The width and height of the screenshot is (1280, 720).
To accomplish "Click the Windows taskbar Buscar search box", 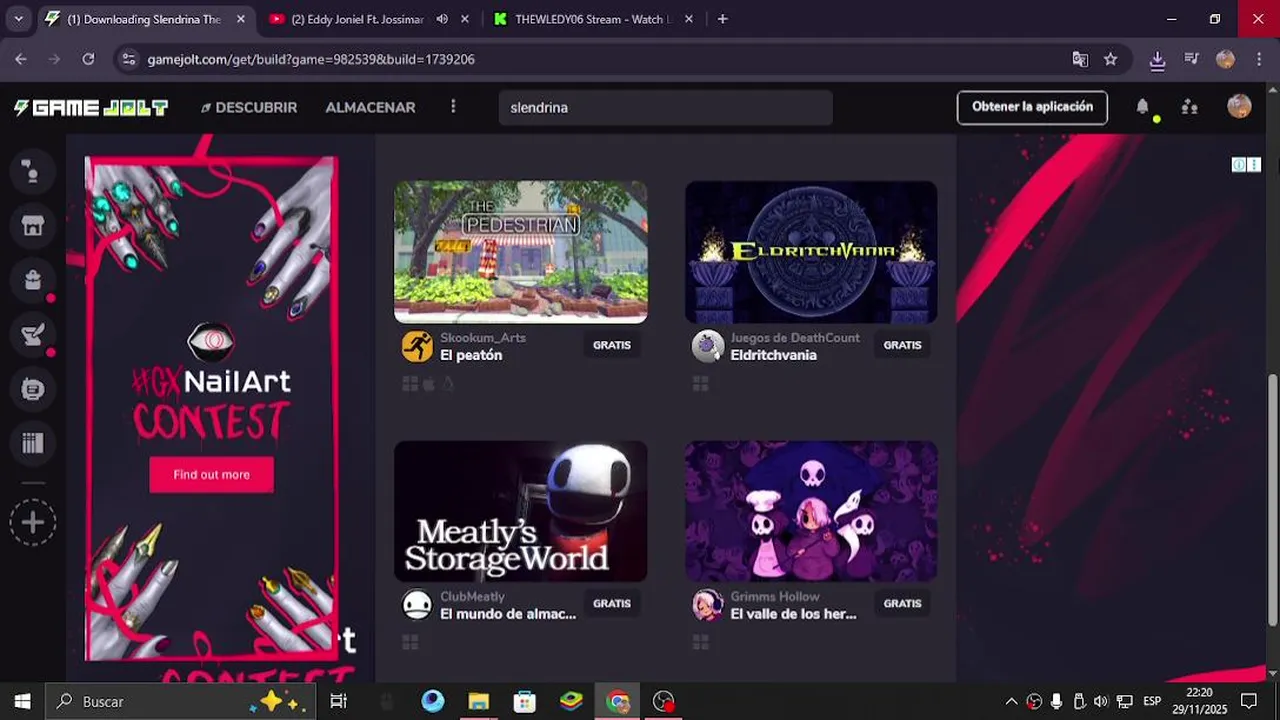I will point(181,702).
